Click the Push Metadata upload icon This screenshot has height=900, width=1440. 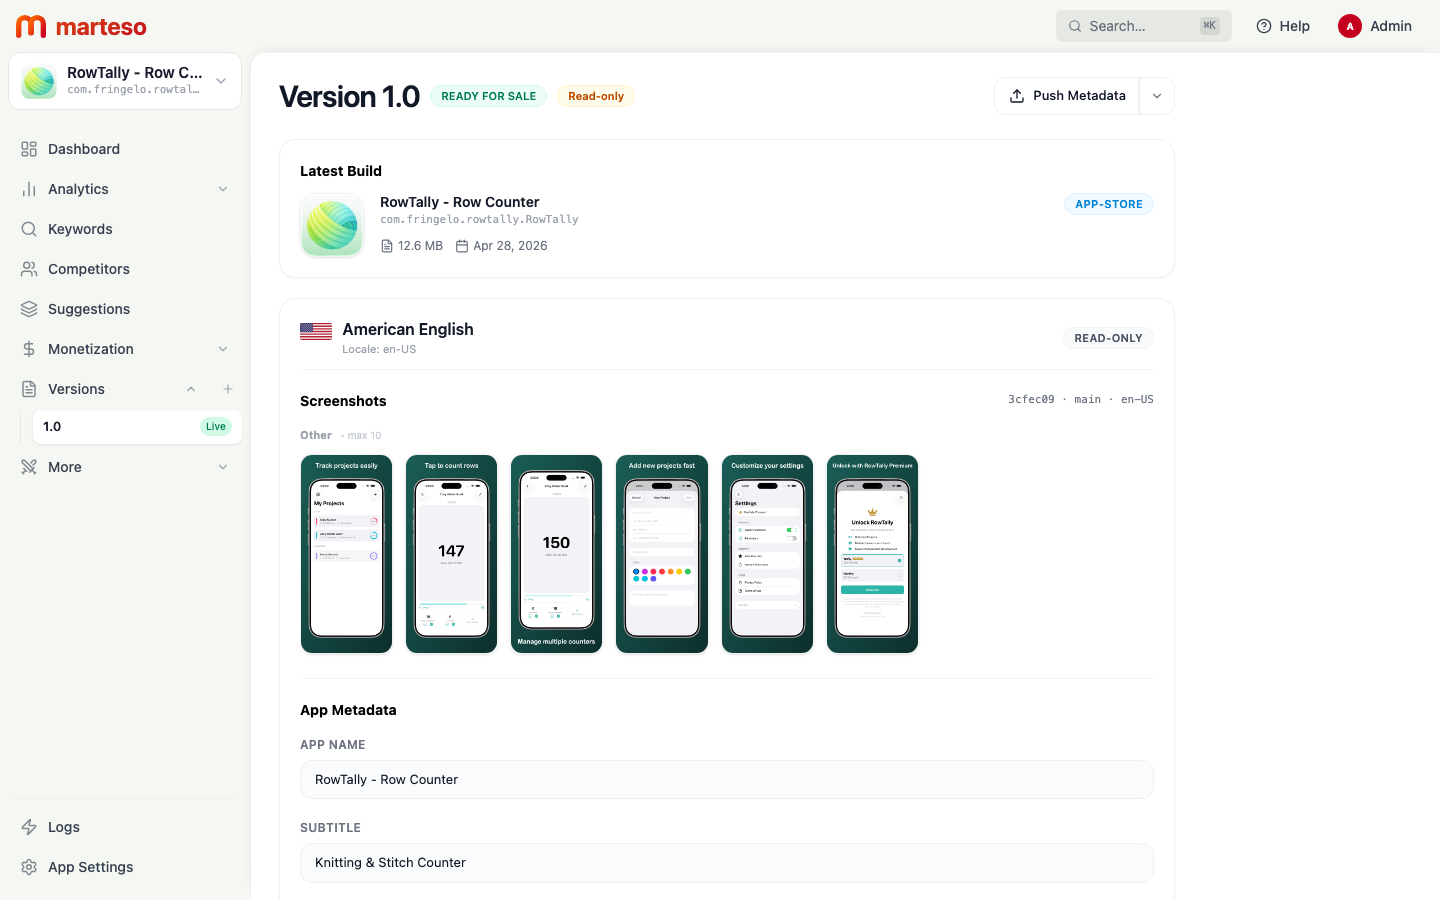click(1017, 96)
